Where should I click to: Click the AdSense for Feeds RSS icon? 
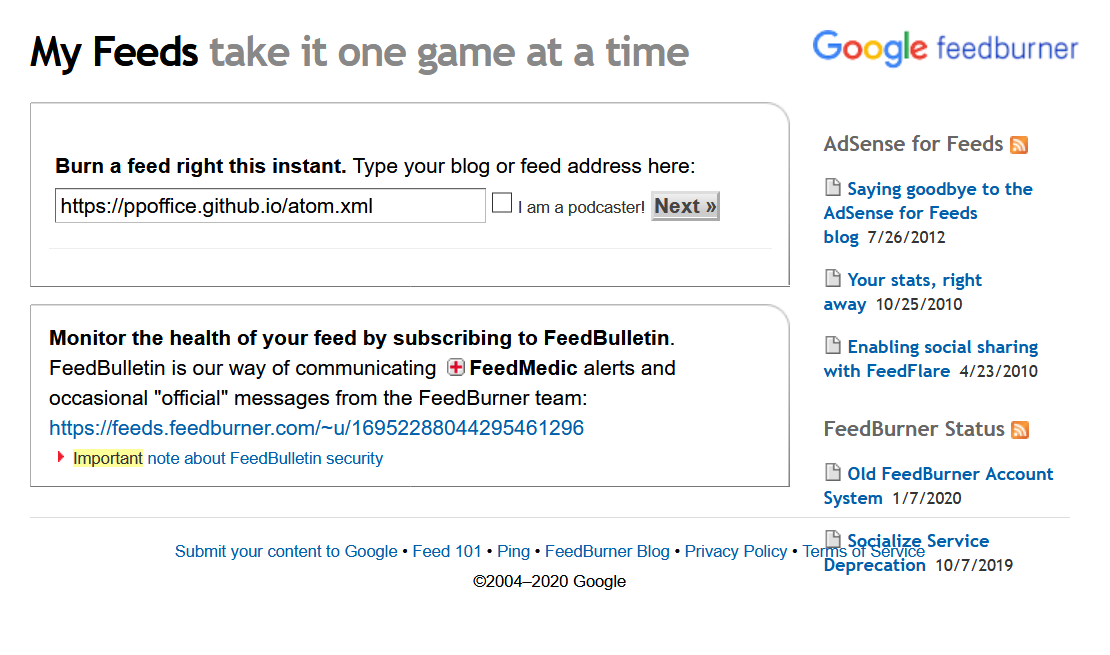1019,144
